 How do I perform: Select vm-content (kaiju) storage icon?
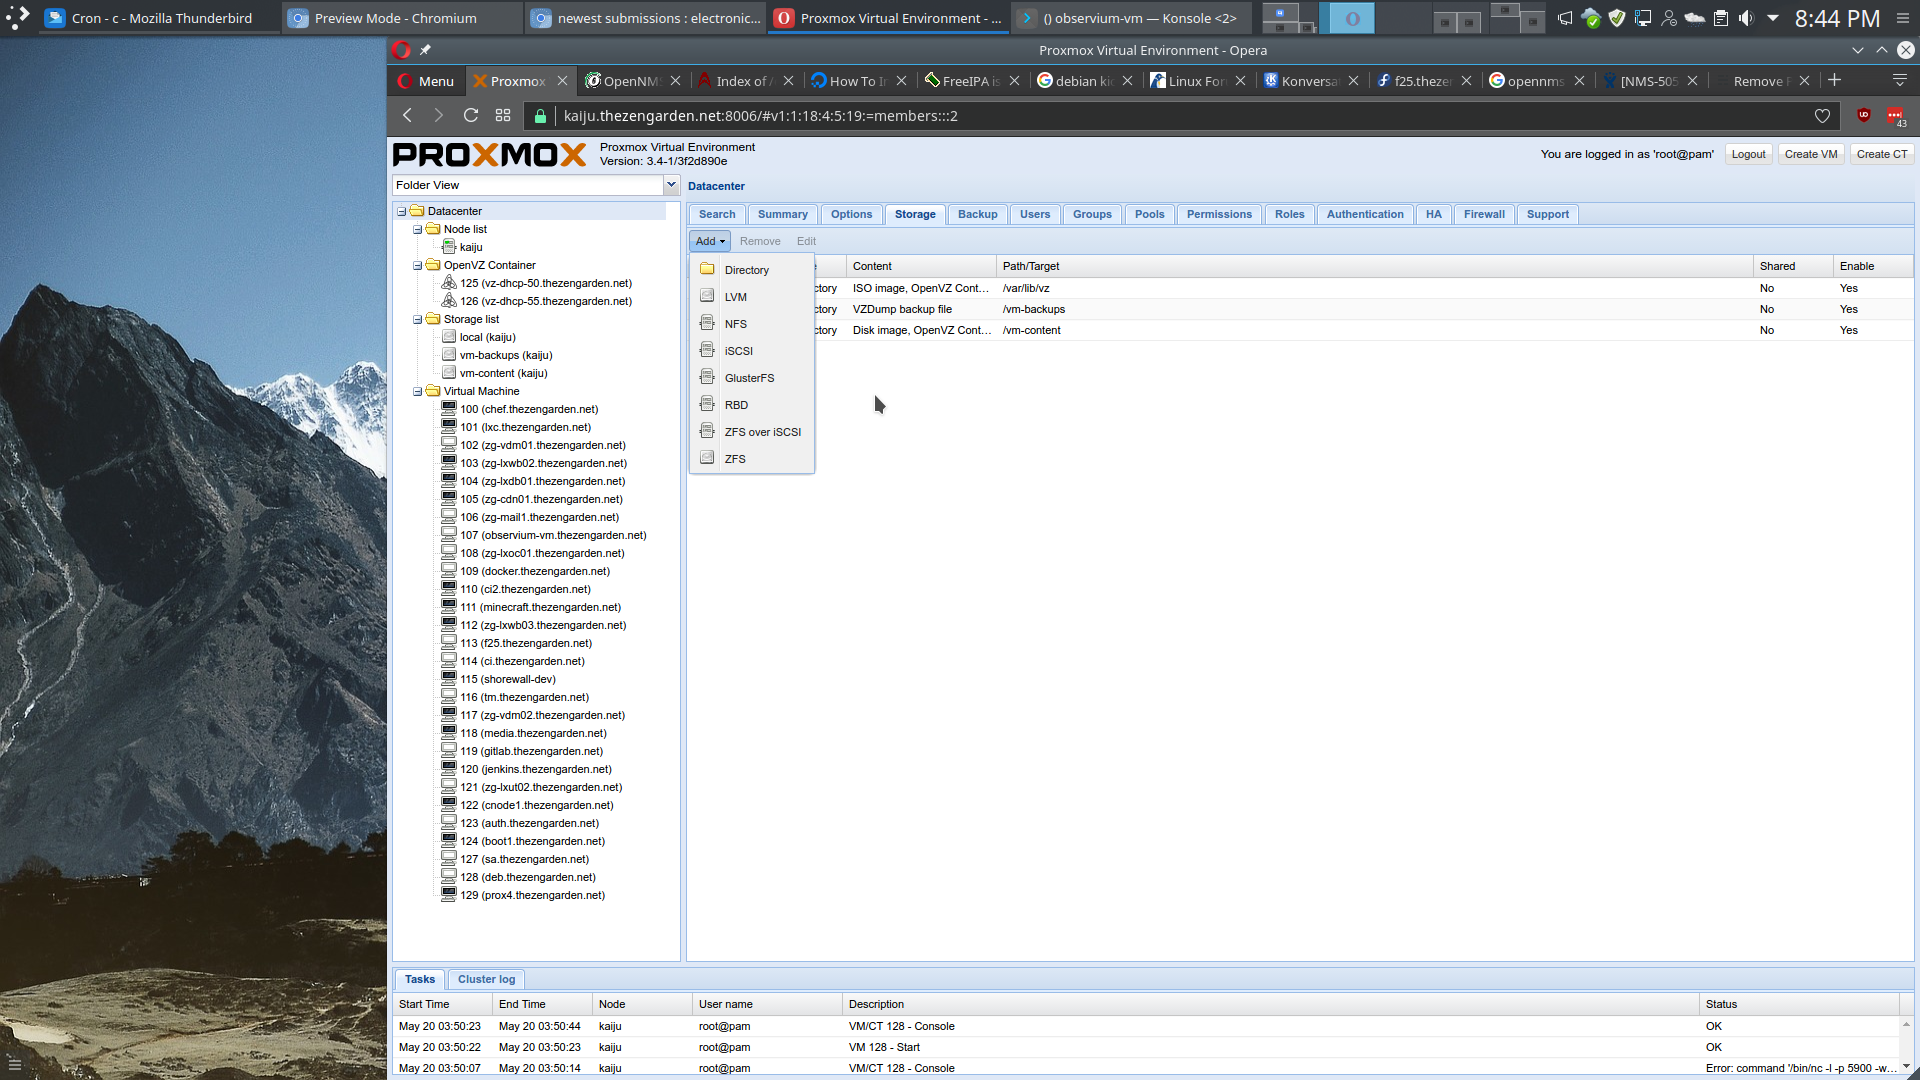click(x=449, y=373)
